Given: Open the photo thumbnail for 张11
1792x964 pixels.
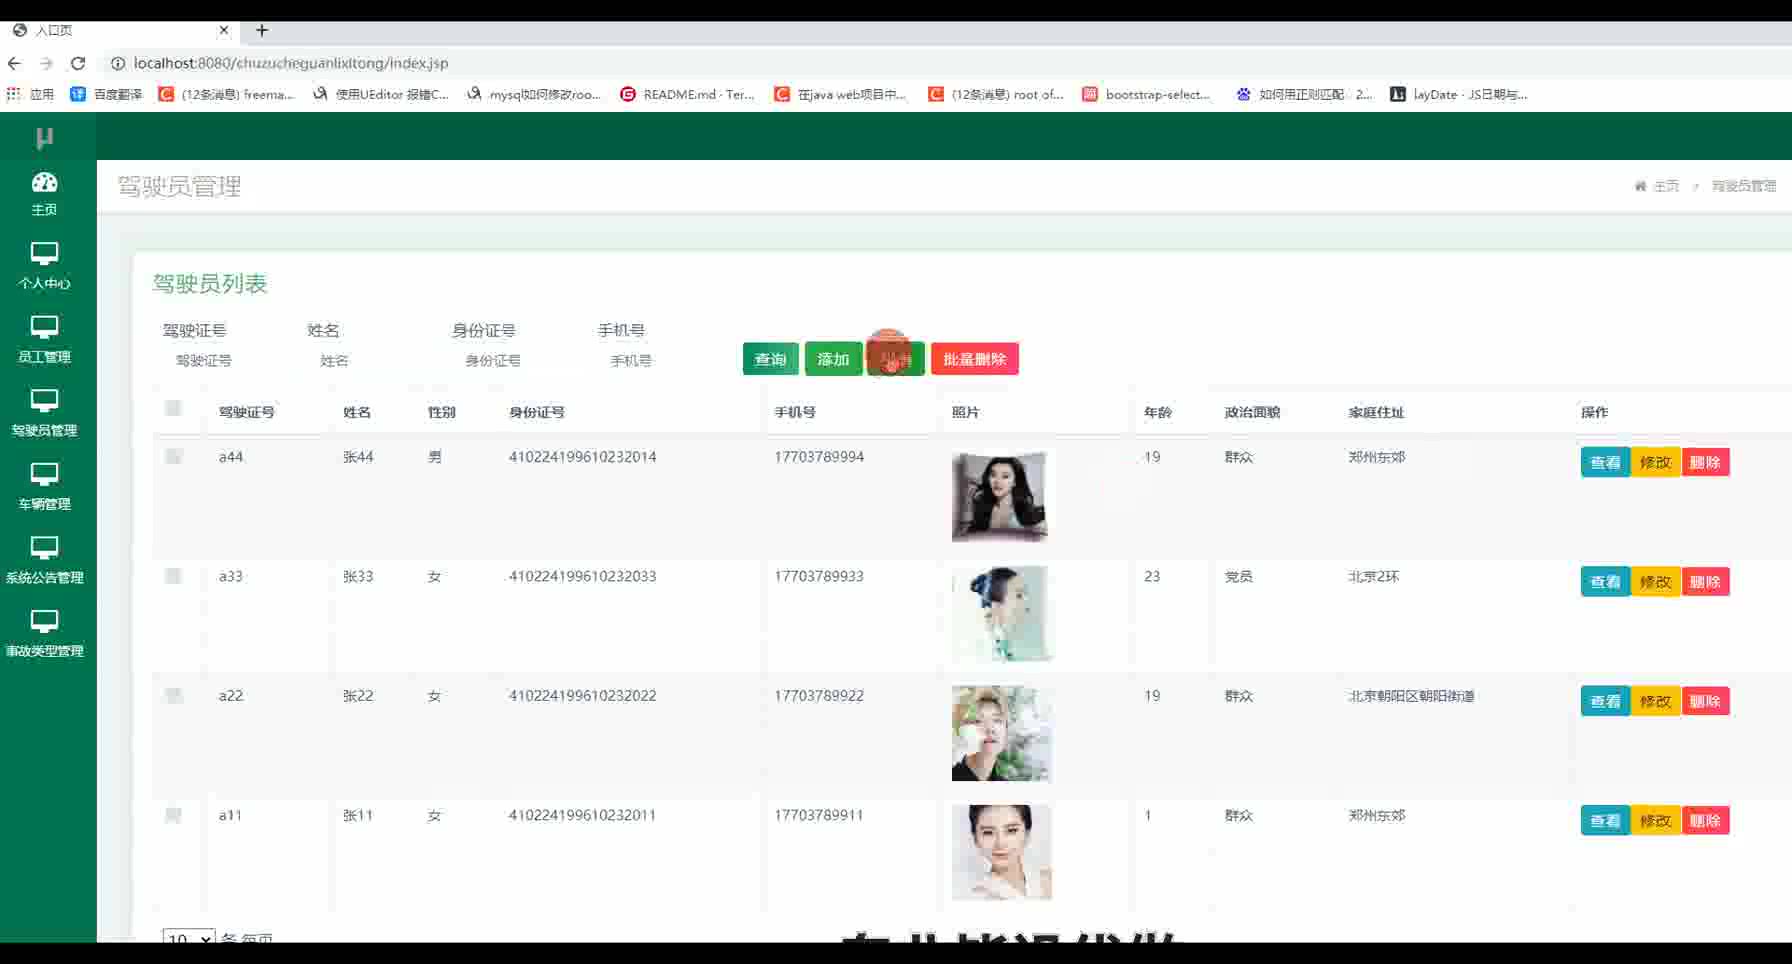Looking at the screenshot, I should [1001, 852].
